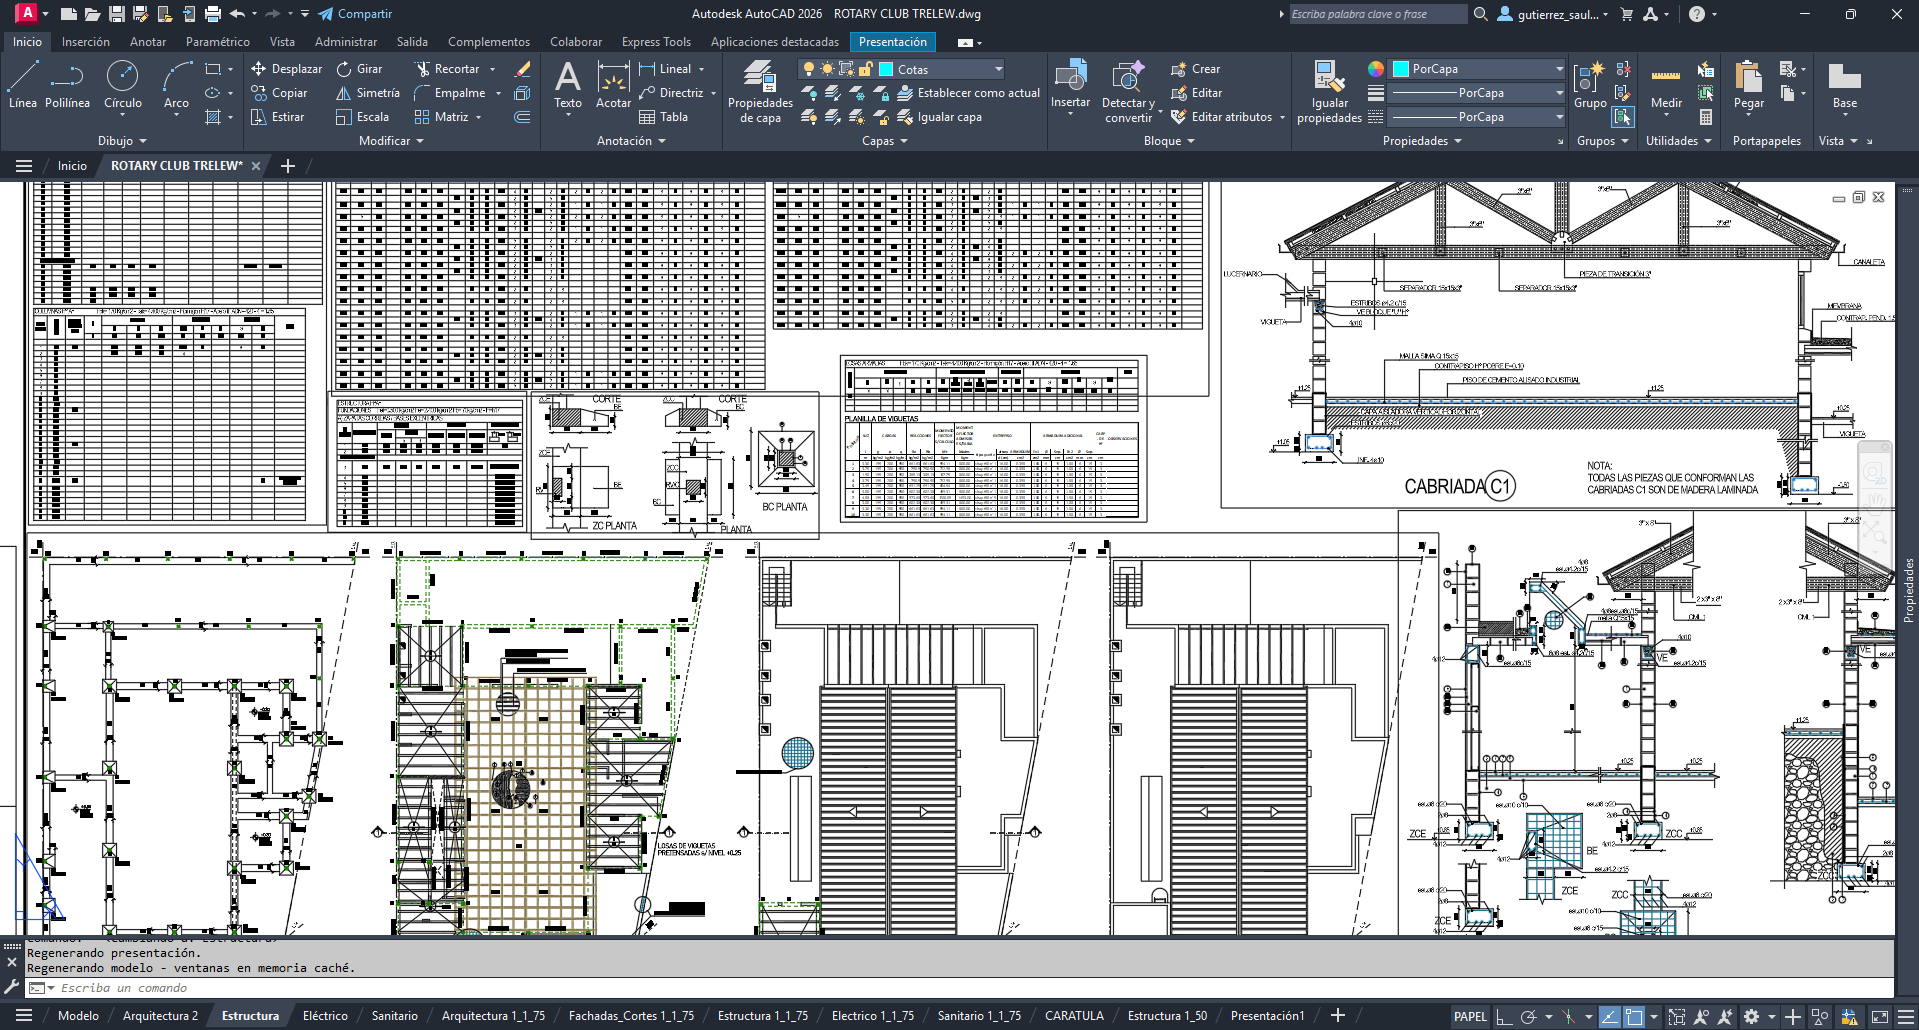Click Crear in the Bloque panel
The width and height of the screenshot is (1919, 1030).
pos(1196,68)
